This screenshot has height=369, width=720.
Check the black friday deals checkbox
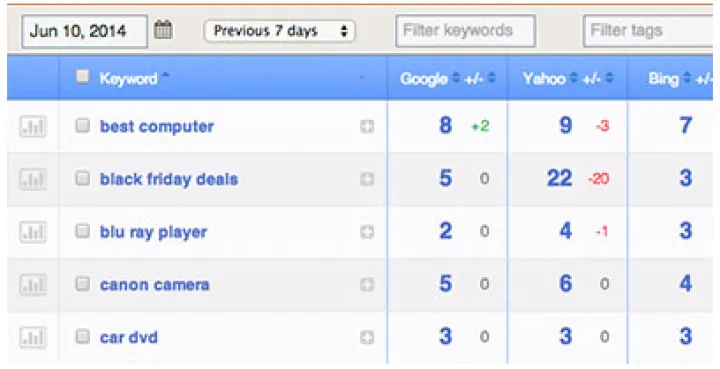point(83,178)
